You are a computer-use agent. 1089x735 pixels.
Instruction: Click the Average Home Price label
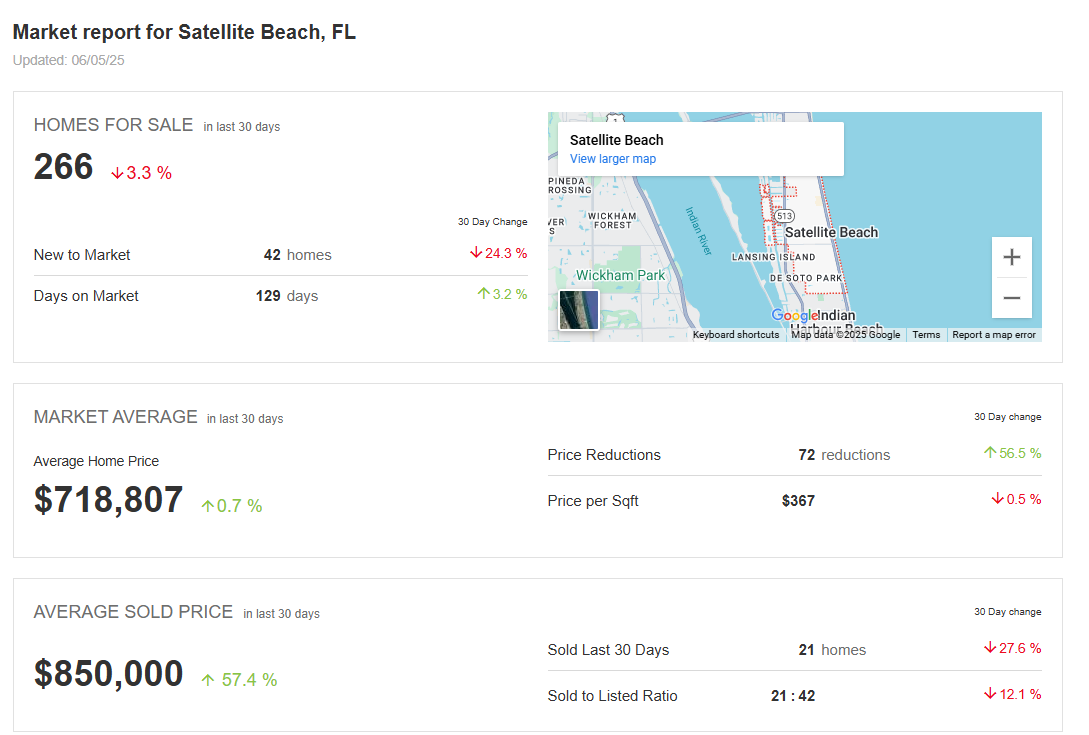point(96,461)
